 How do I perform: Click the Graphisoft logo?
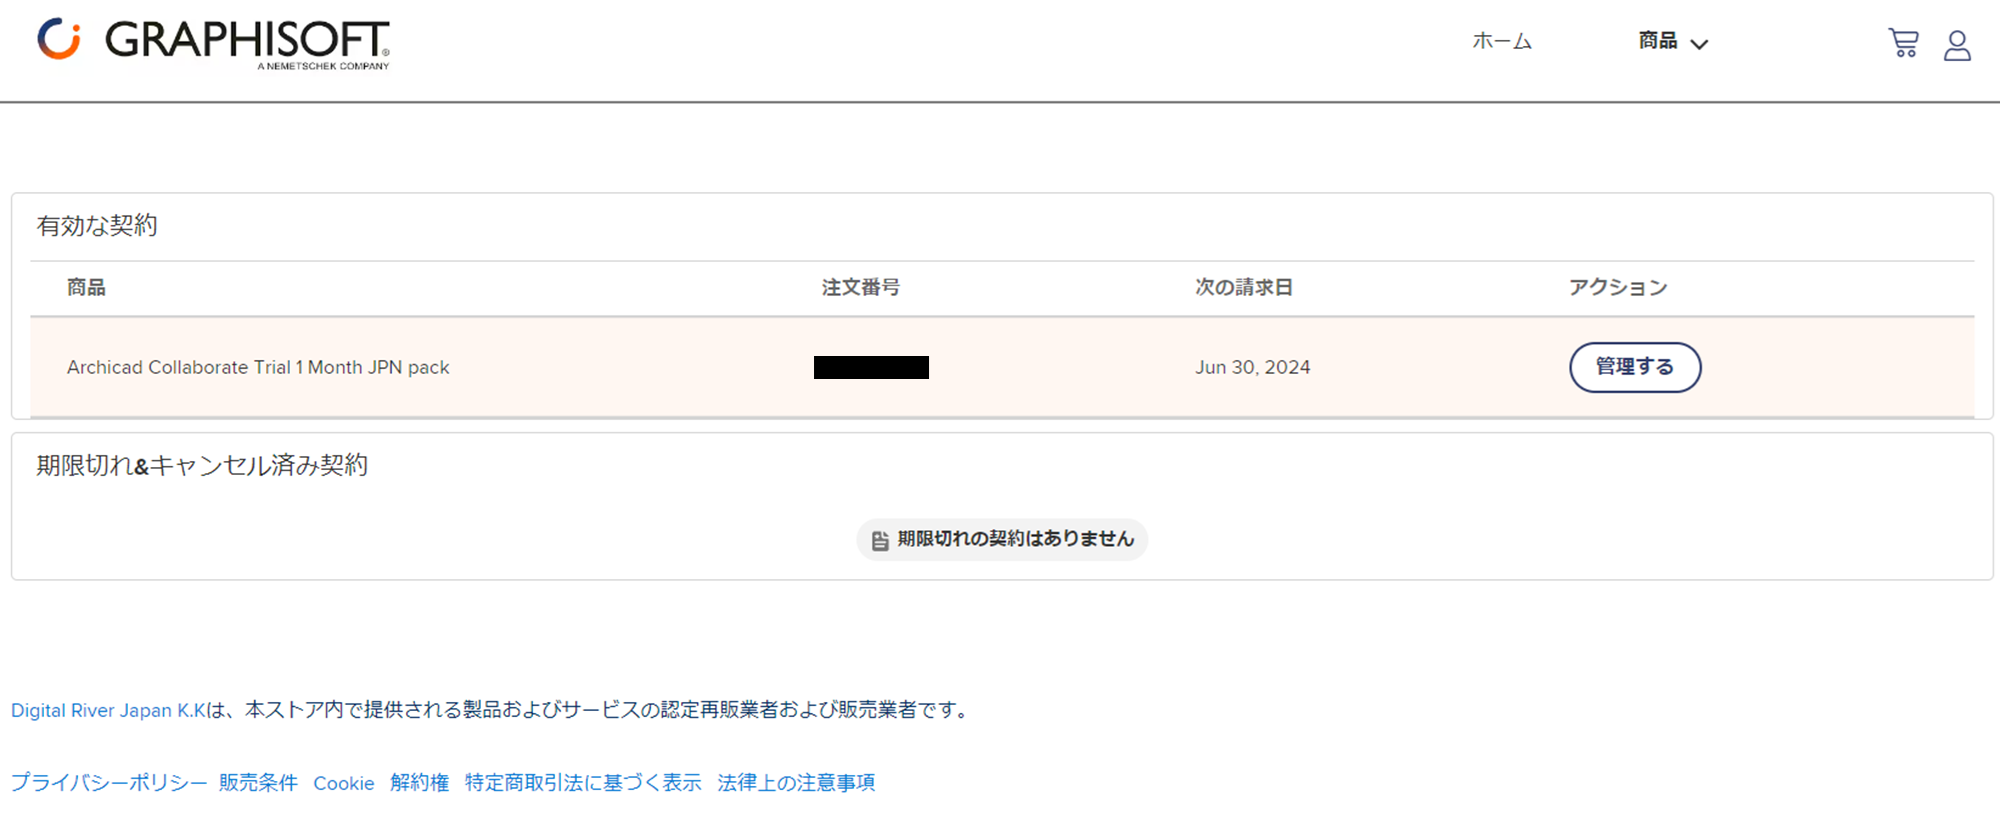(x=214, y=43)
